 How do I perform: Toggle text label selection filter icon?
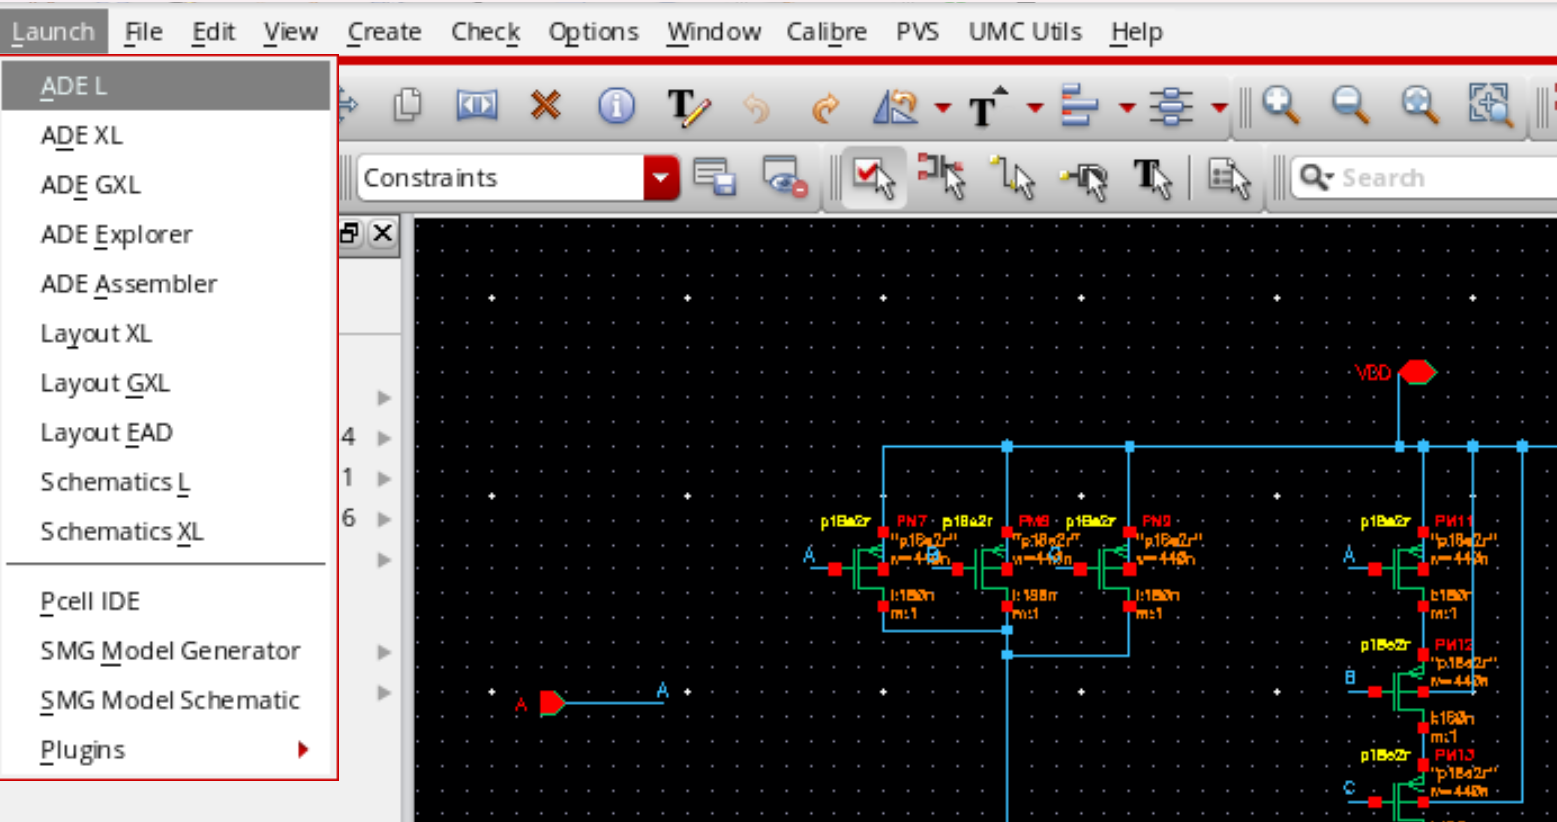[x=1153, y=179]
